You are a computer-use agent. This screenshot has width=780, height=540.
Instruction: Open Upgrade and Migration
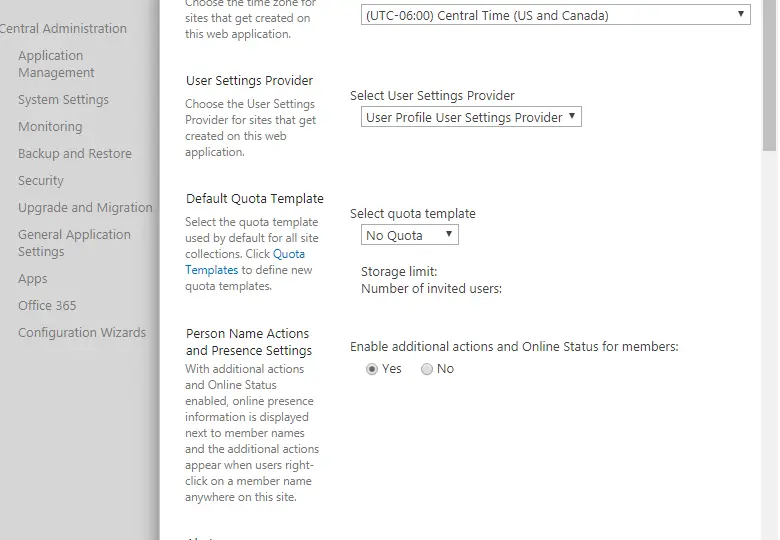[85, 208]
